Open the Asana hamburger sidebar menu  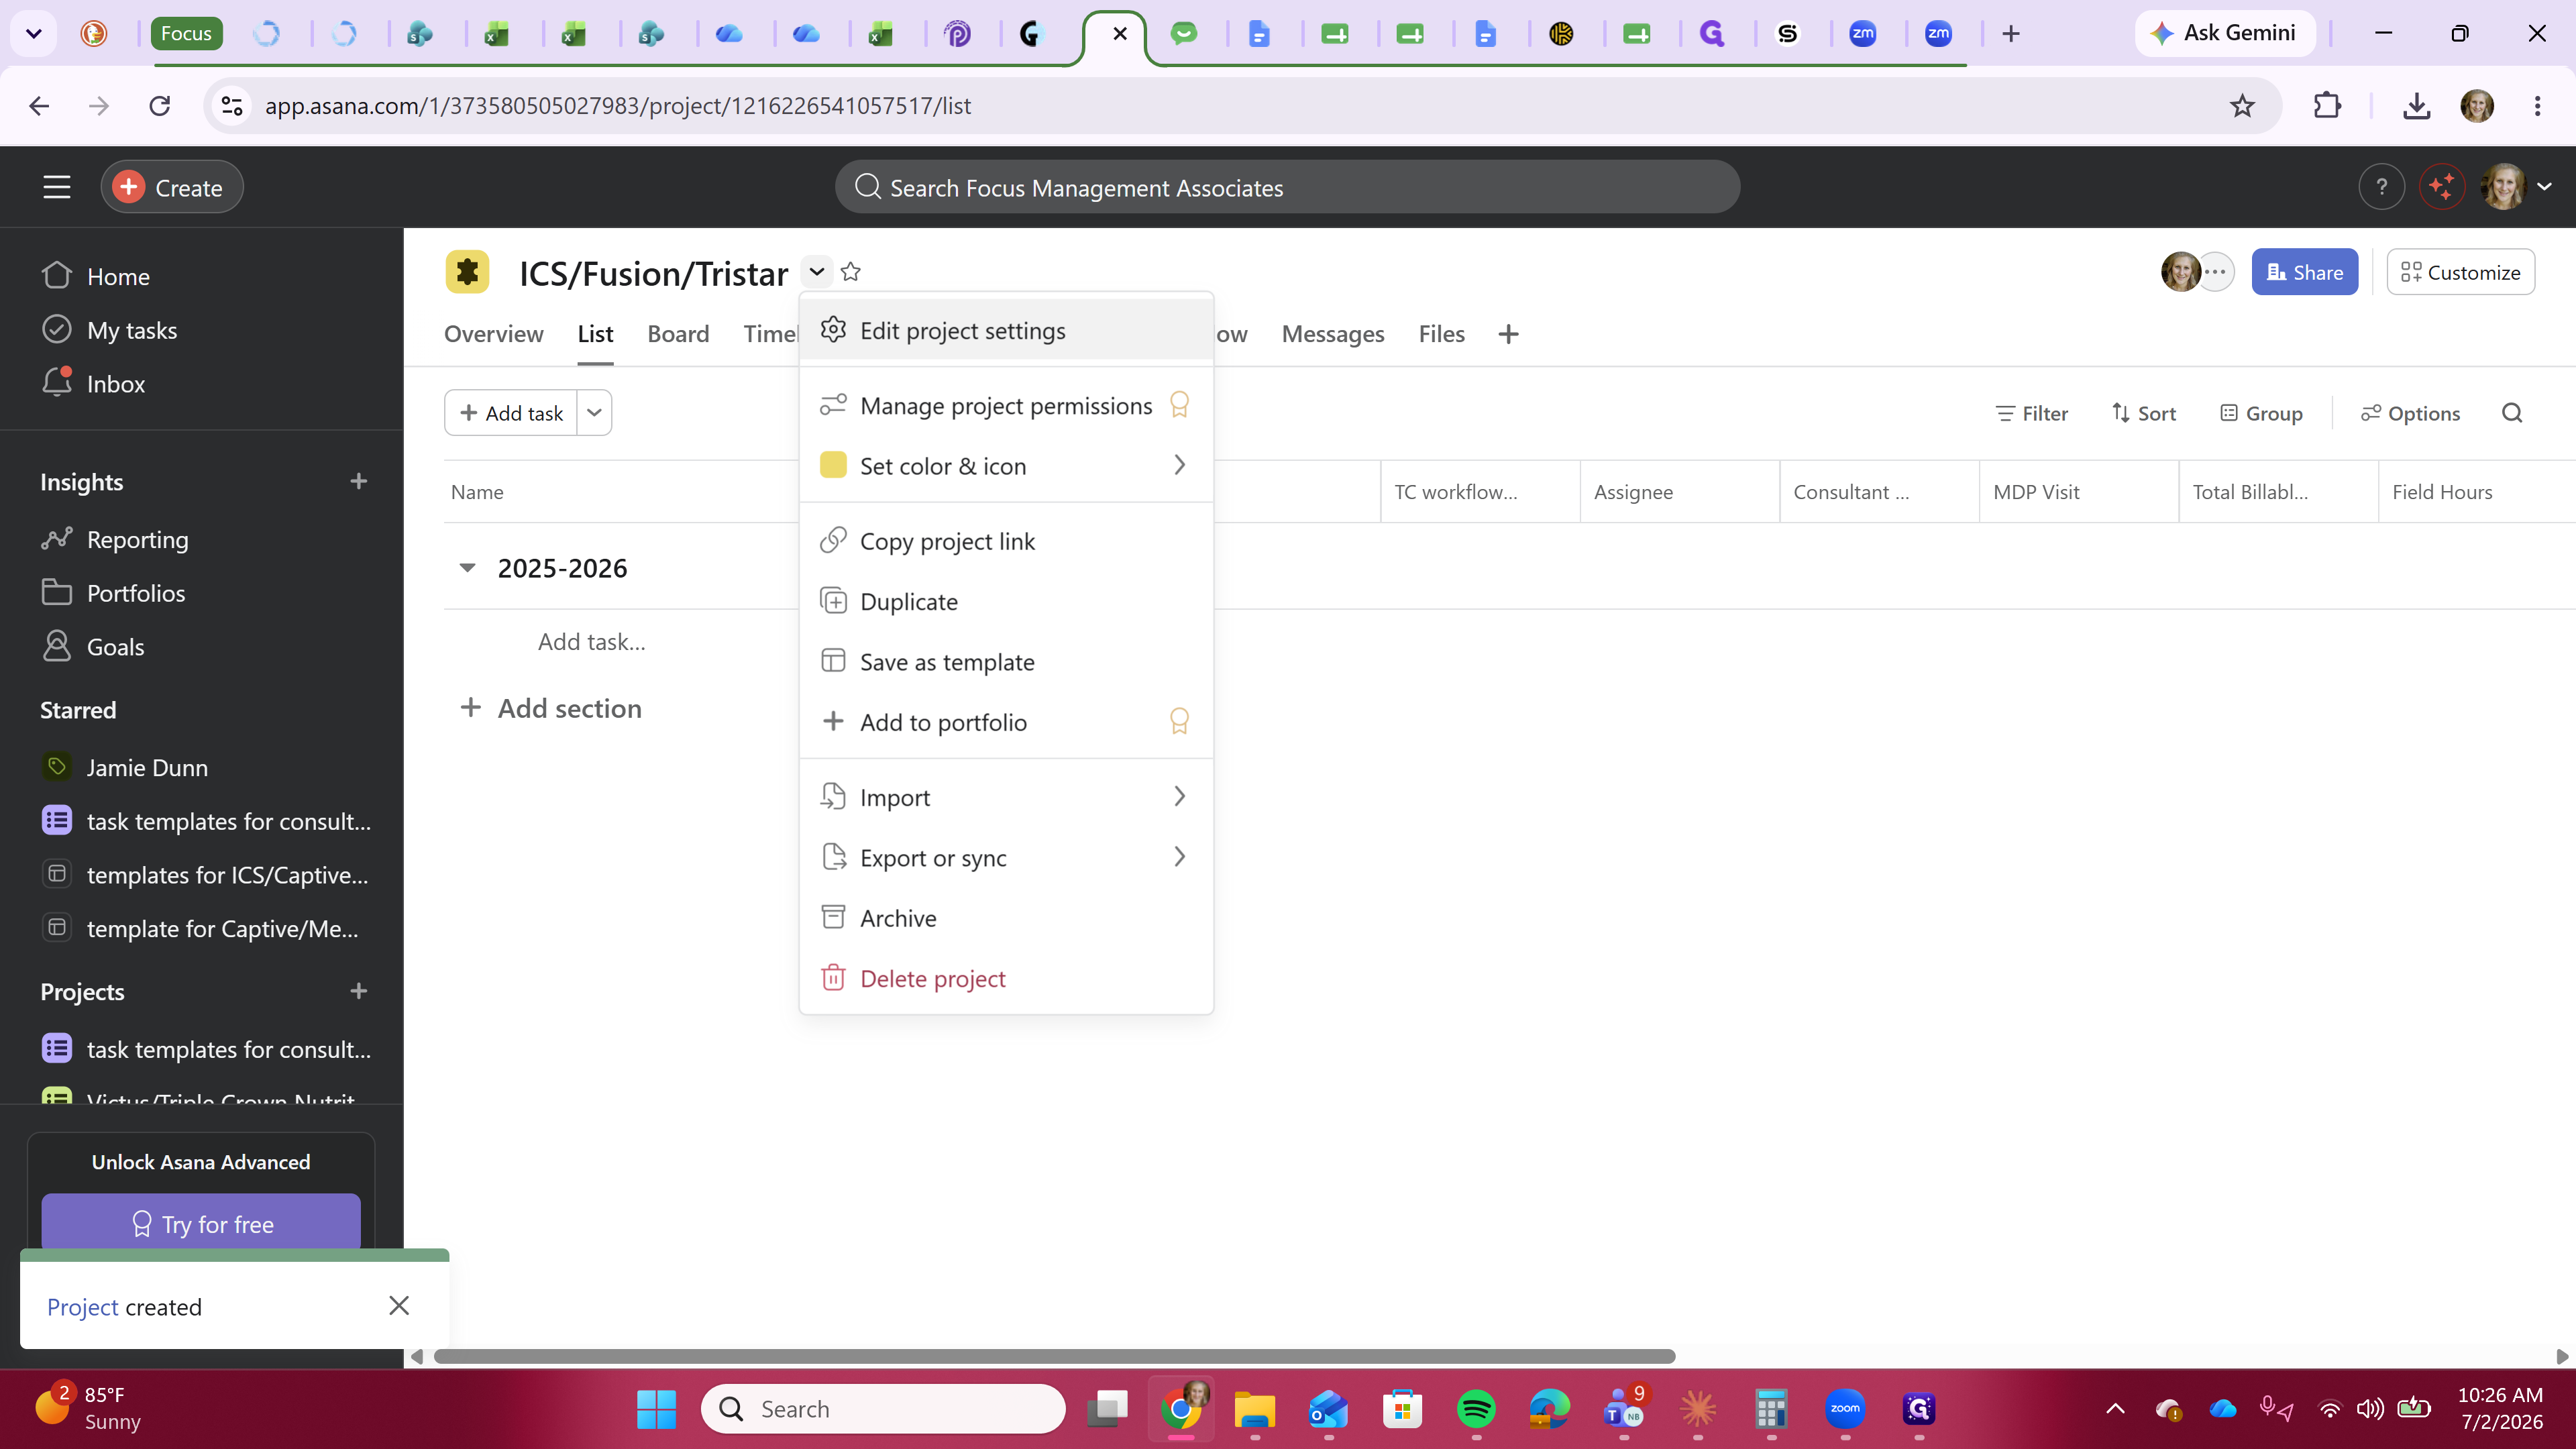click(x=57, y=187)
